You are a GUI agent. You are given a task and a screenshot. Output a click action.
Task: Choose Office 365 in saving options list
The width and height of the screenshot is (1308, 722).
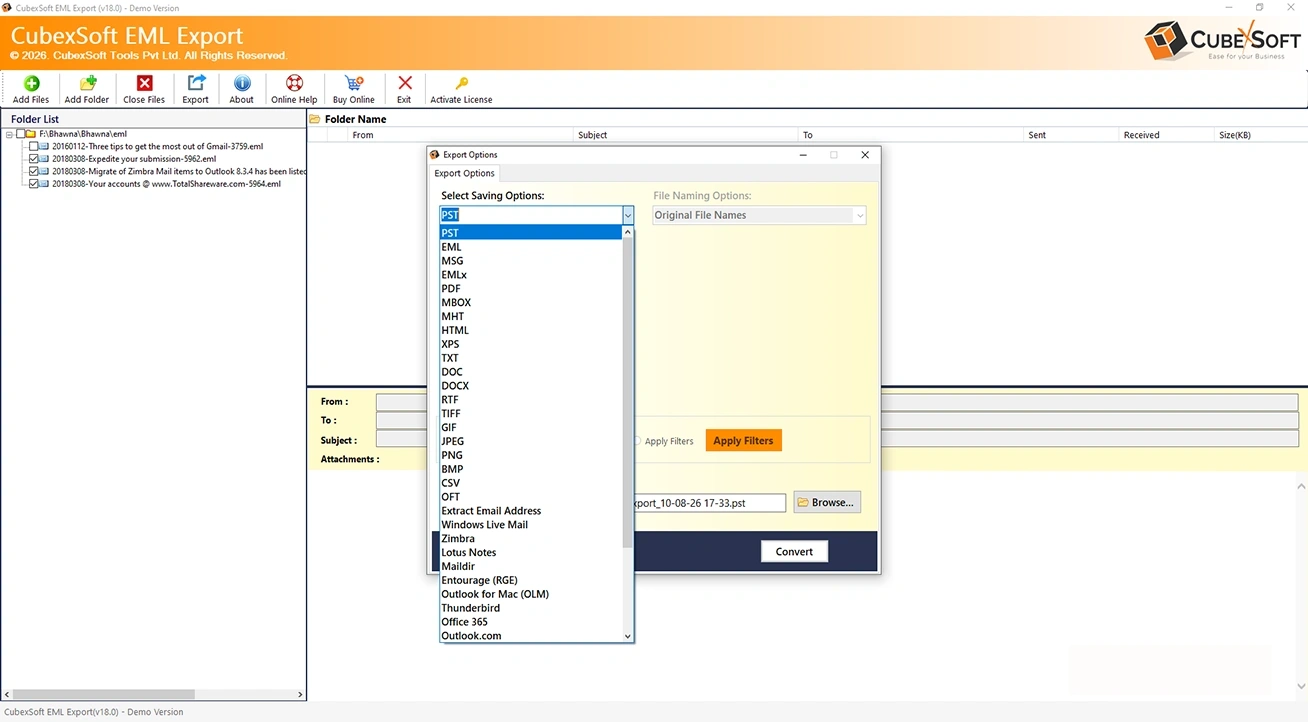tap(531, 622)
